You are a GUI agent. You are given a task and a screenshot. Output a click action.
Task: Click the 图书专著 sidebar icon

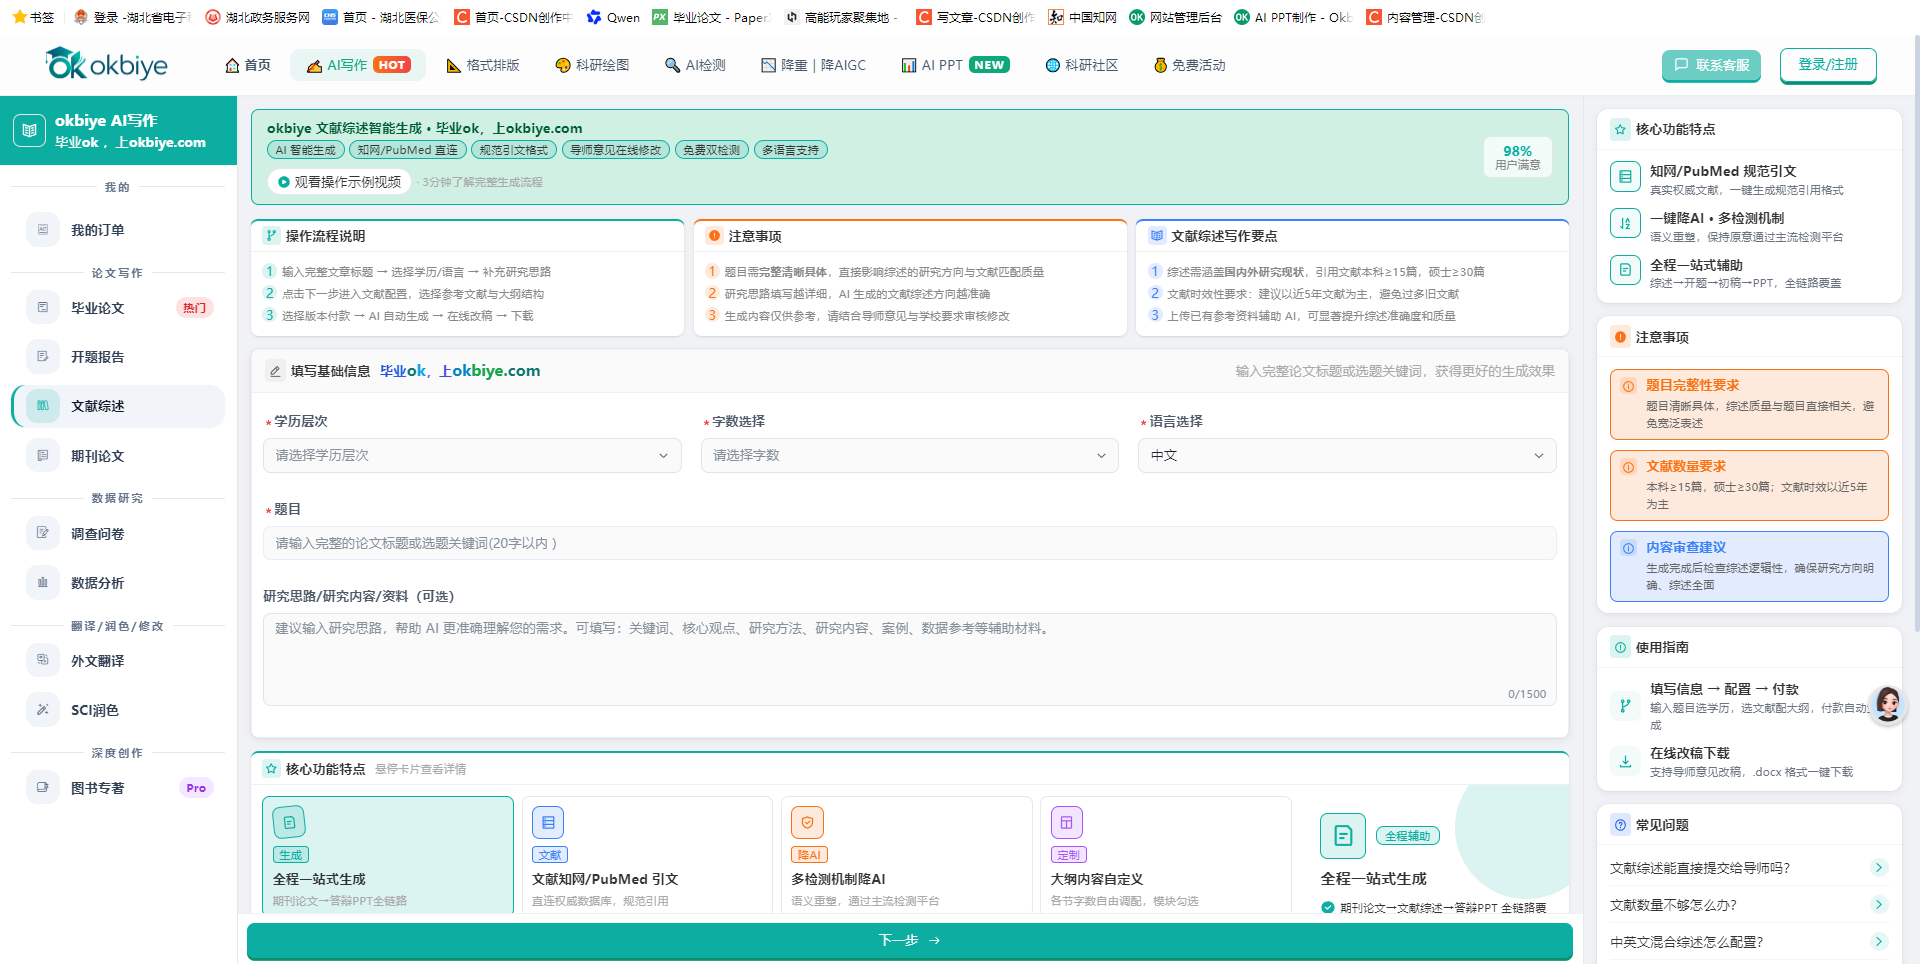tap(42, 788)
